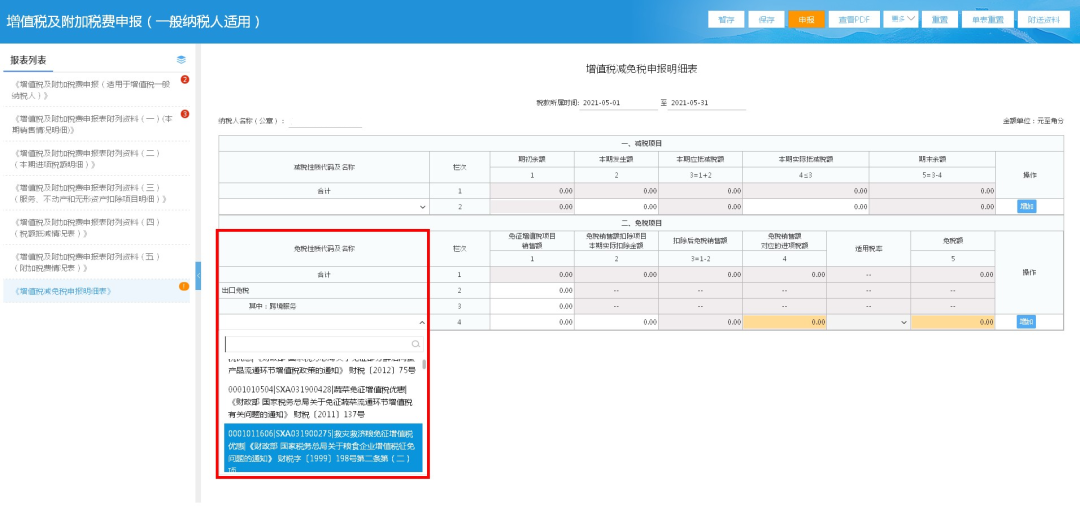Click red badge 3 on 附列资料（一）
The width and height of the screenshot is (1080, 506).
pos(185,114)
